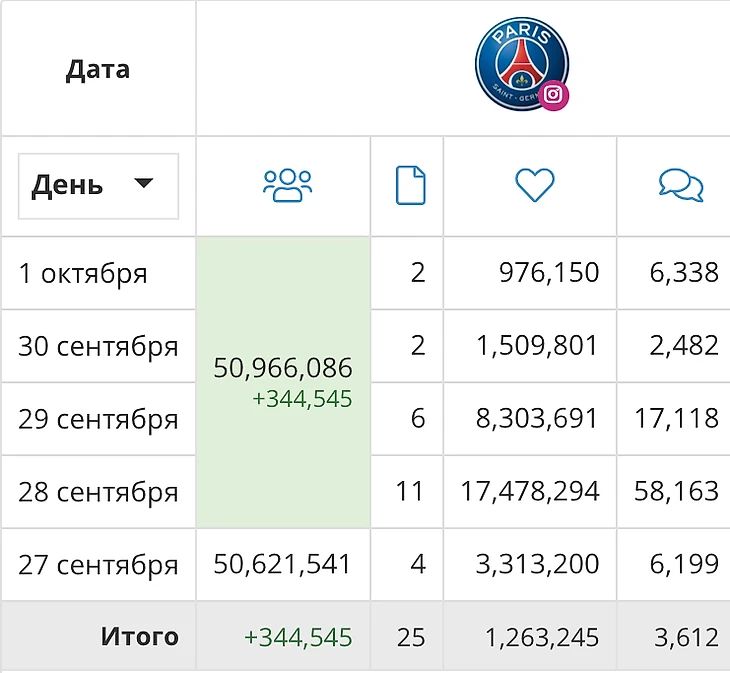Click the 17,478,294 likes value

pos(530,492)
